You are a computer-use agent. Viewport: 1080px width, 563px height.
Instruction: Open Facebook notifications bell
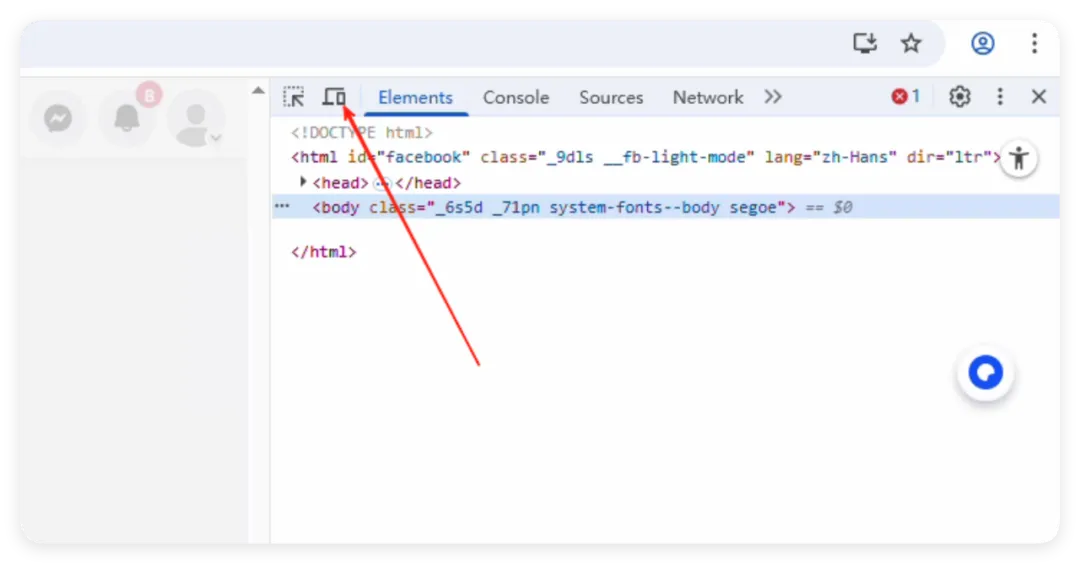[x=127, y=119]
